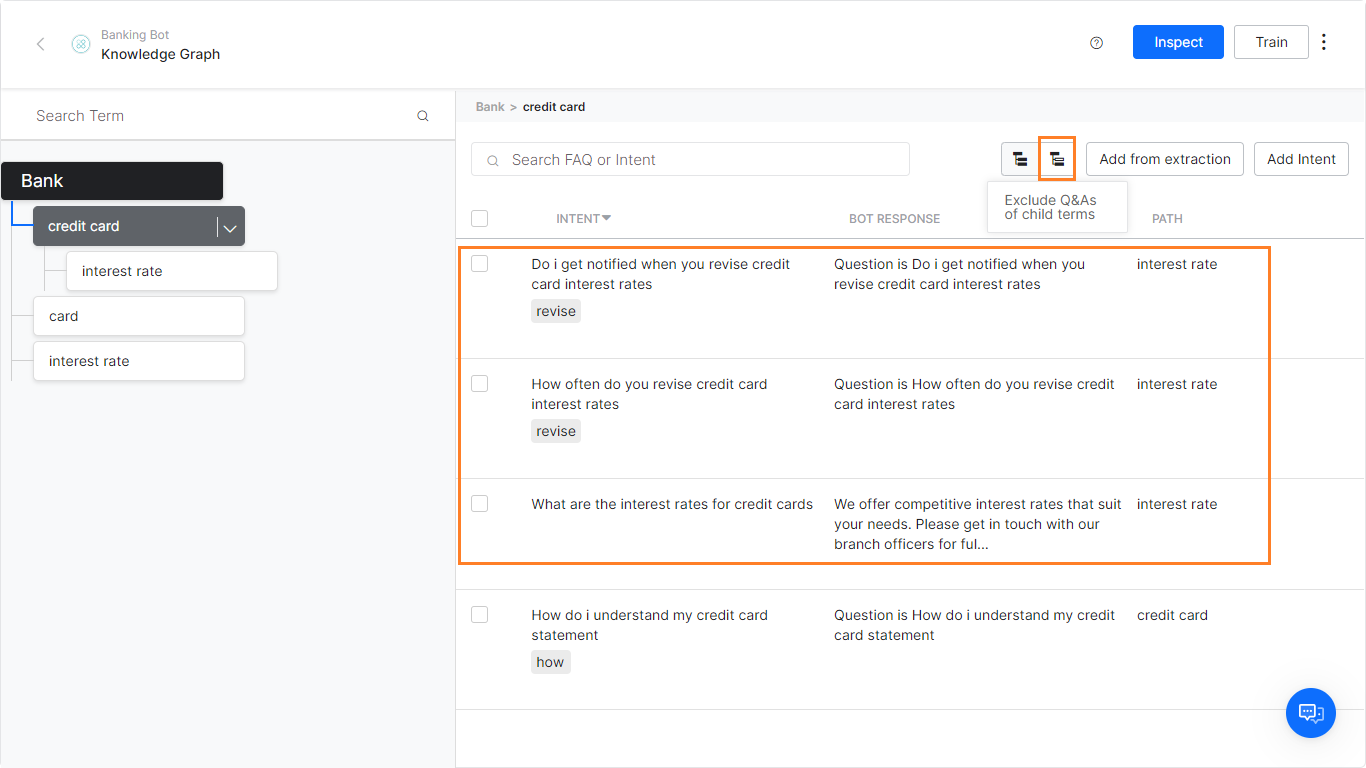Select the Include Q&As of child terms icon
This screenshot has height=768, width=1366.
[x=1020, y=158]
